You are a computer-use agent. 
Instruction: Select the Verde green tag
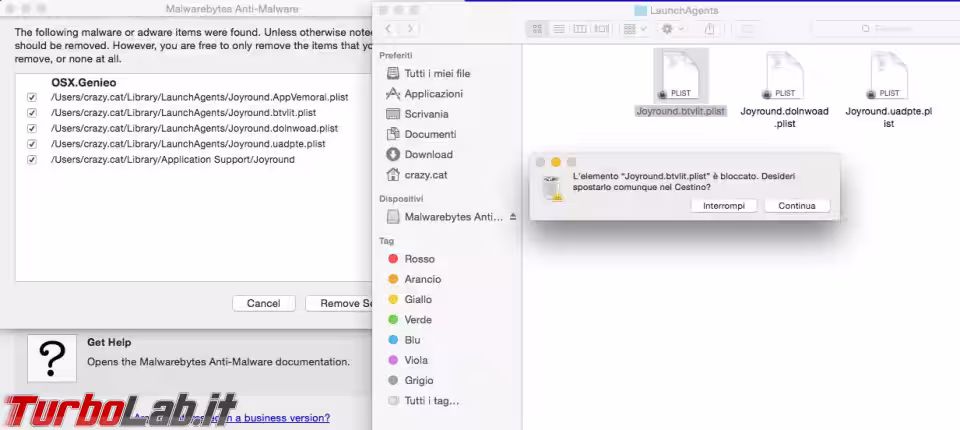tap(418, 320)
